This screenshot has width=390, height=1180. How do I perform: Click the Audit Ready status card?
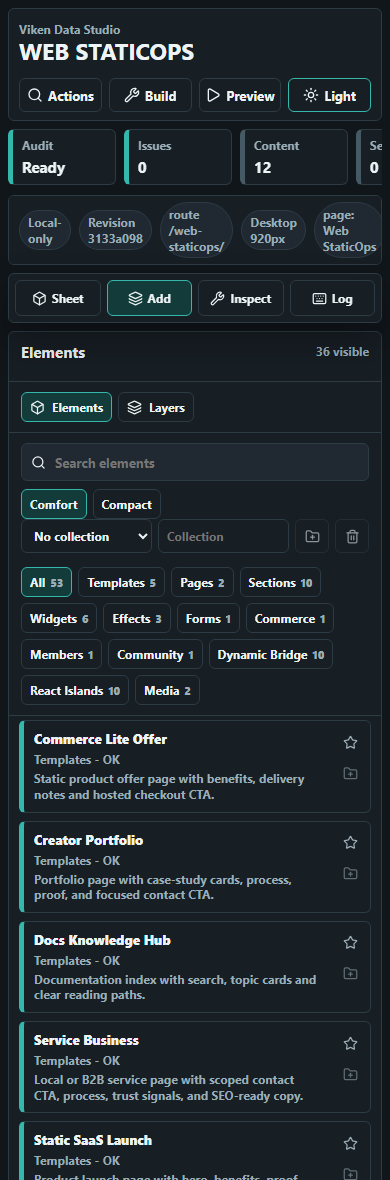click(62, 157)
